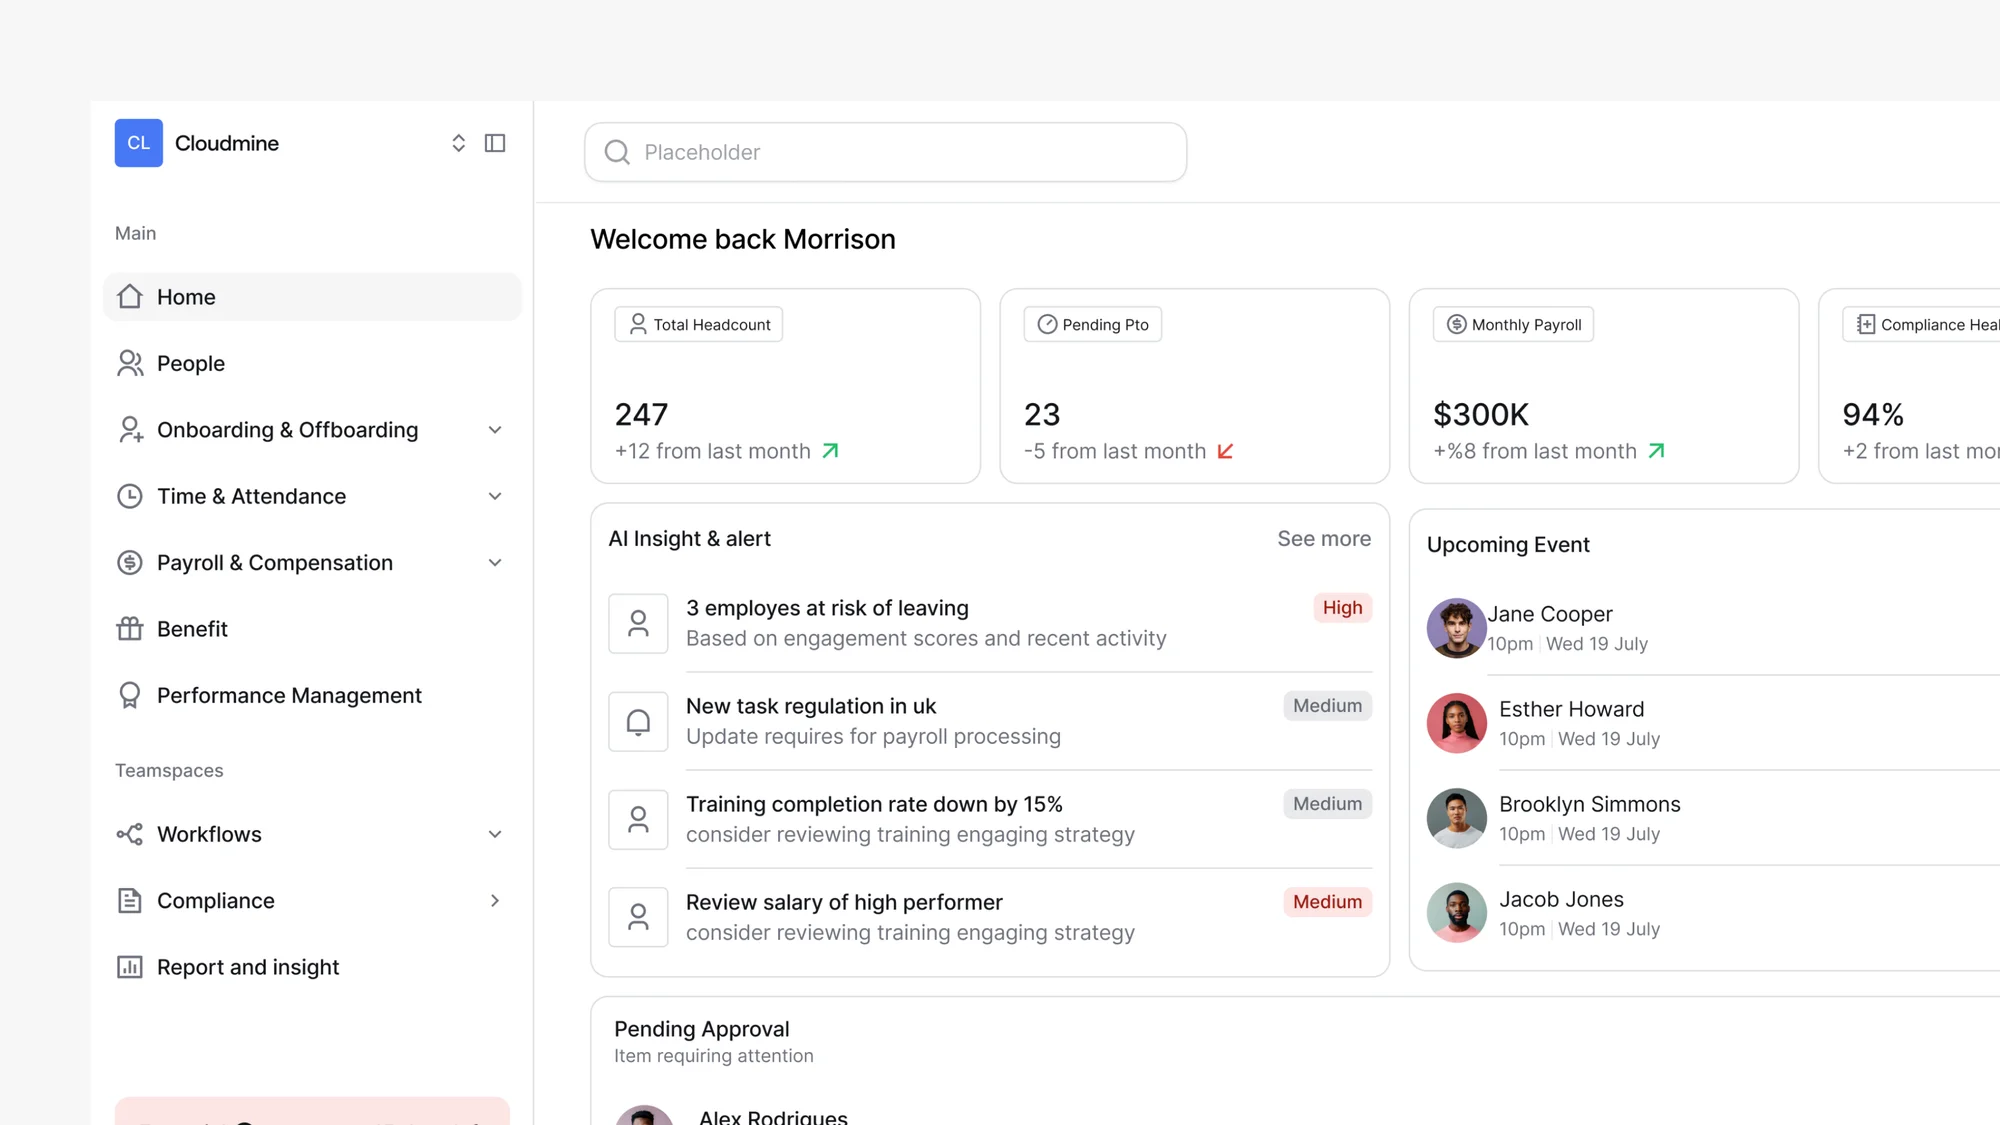Click the Monthly Payroll upward trend arrow

coord(1656,451)
